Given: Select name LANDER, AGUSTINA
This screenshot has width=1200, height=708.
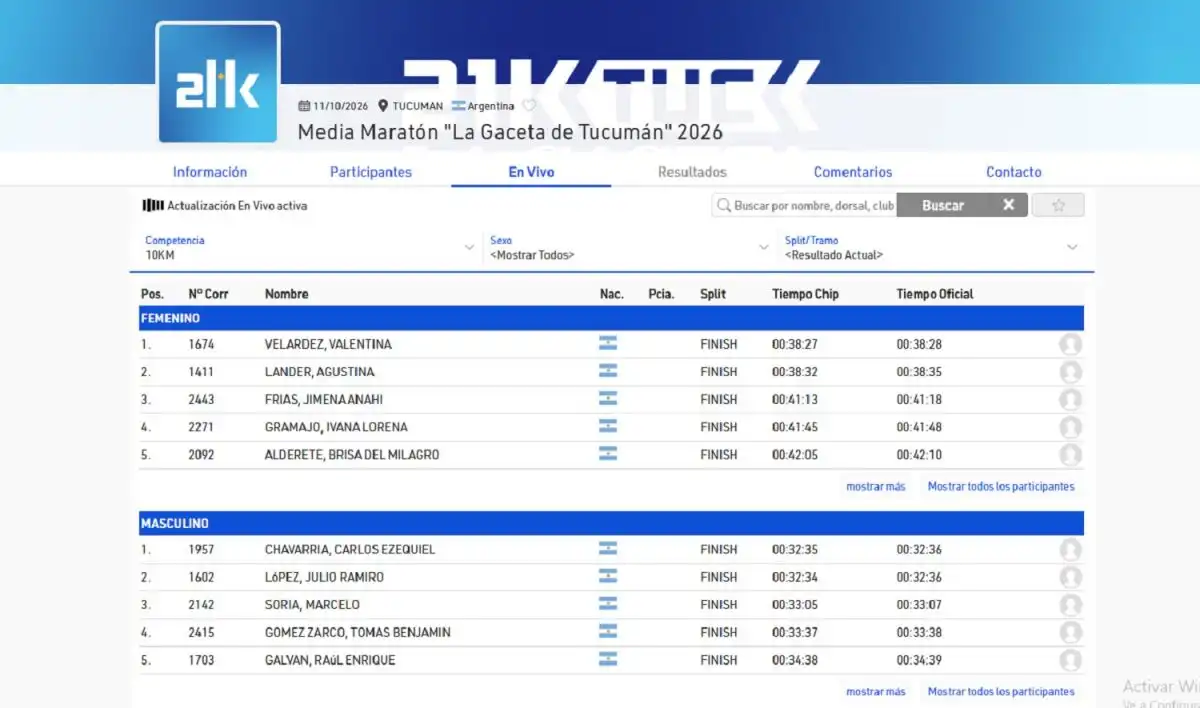Looking at the screenshot, I should [319, 372].
